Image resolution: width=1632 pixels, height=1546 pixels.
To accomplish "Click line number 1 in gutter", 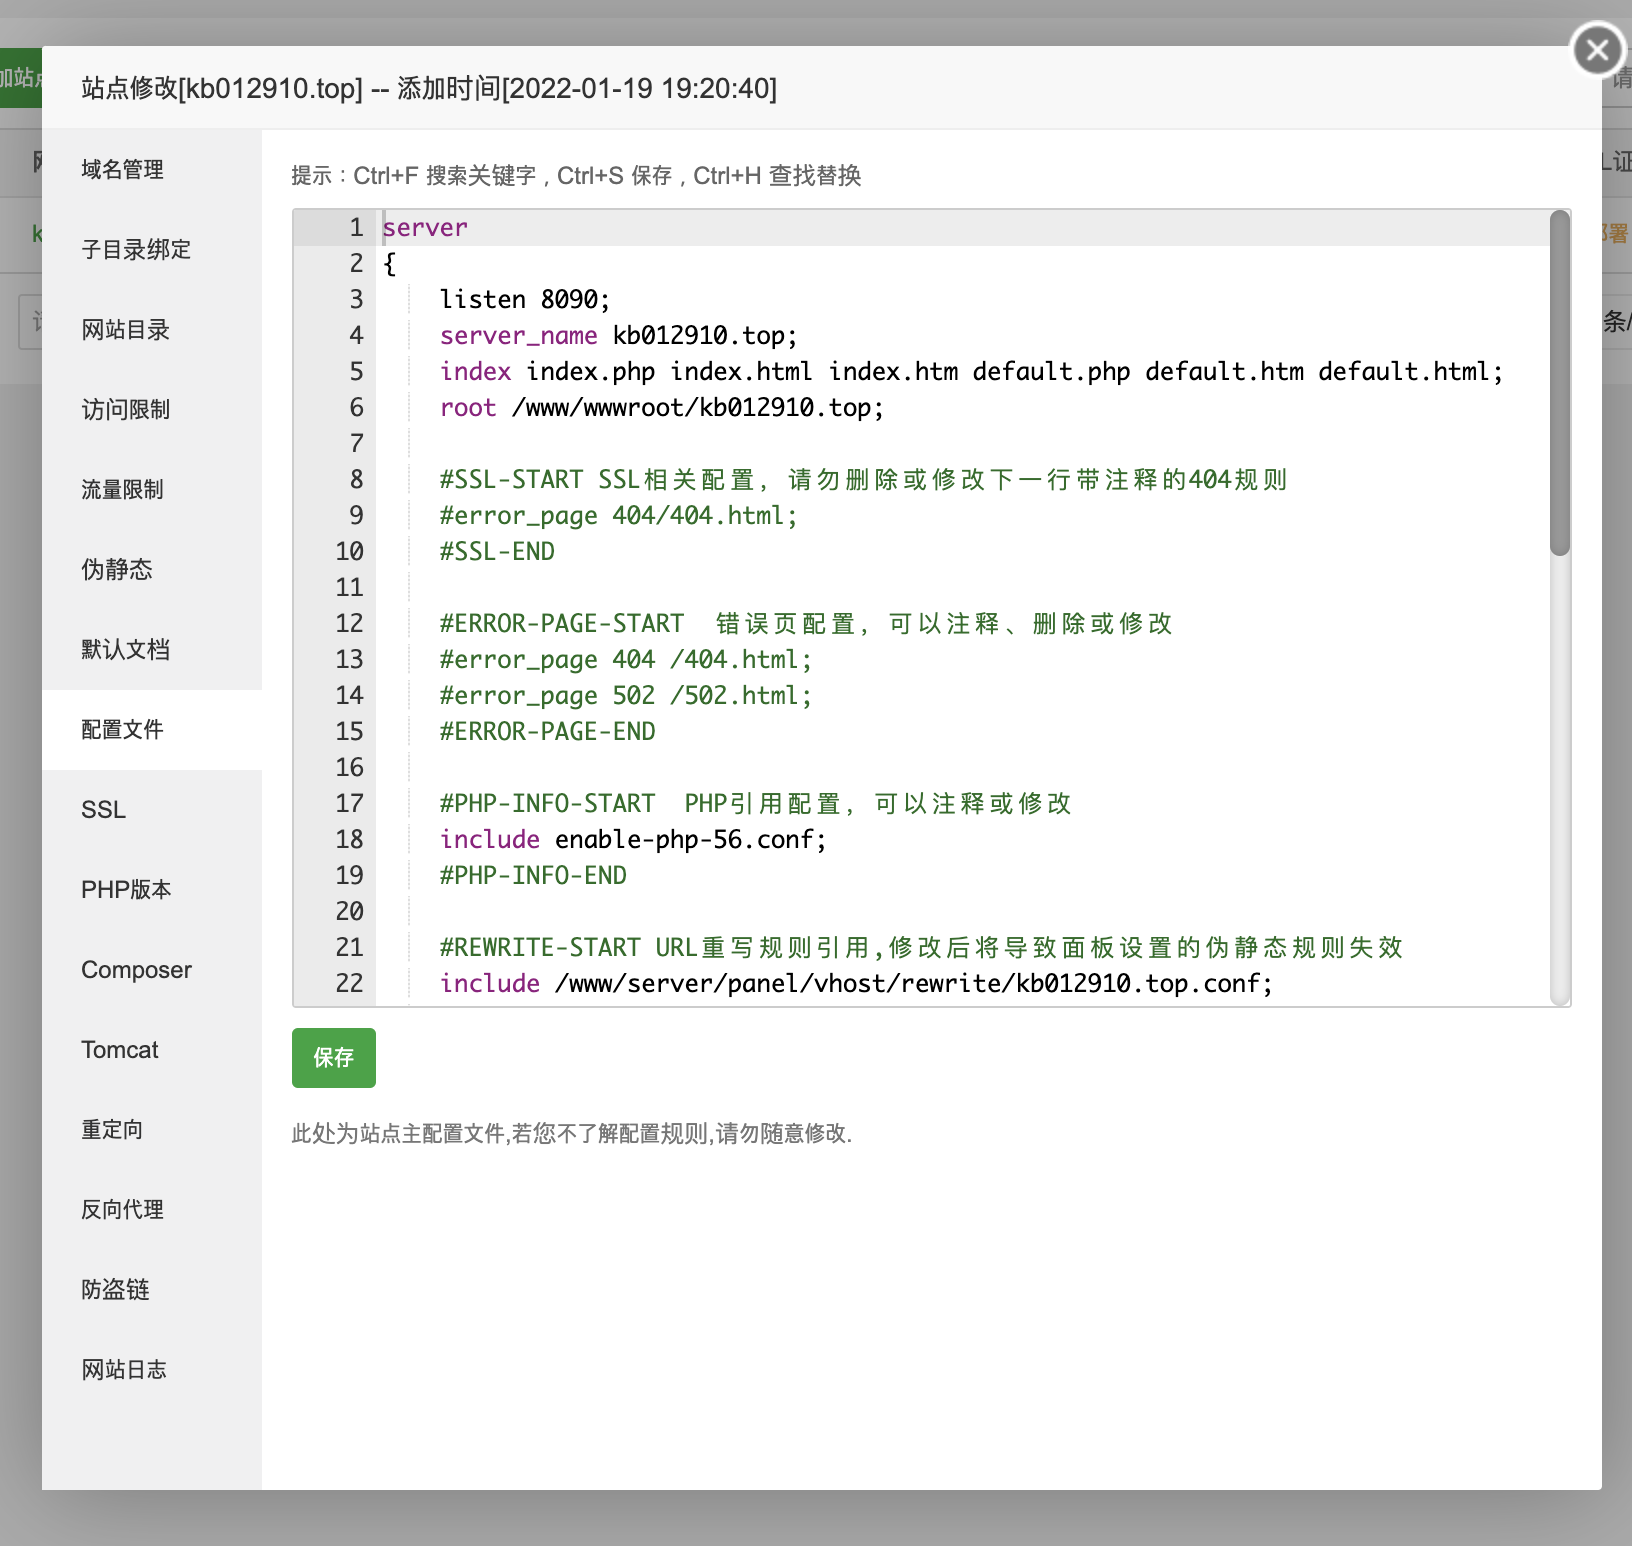I will coord(356,228).
